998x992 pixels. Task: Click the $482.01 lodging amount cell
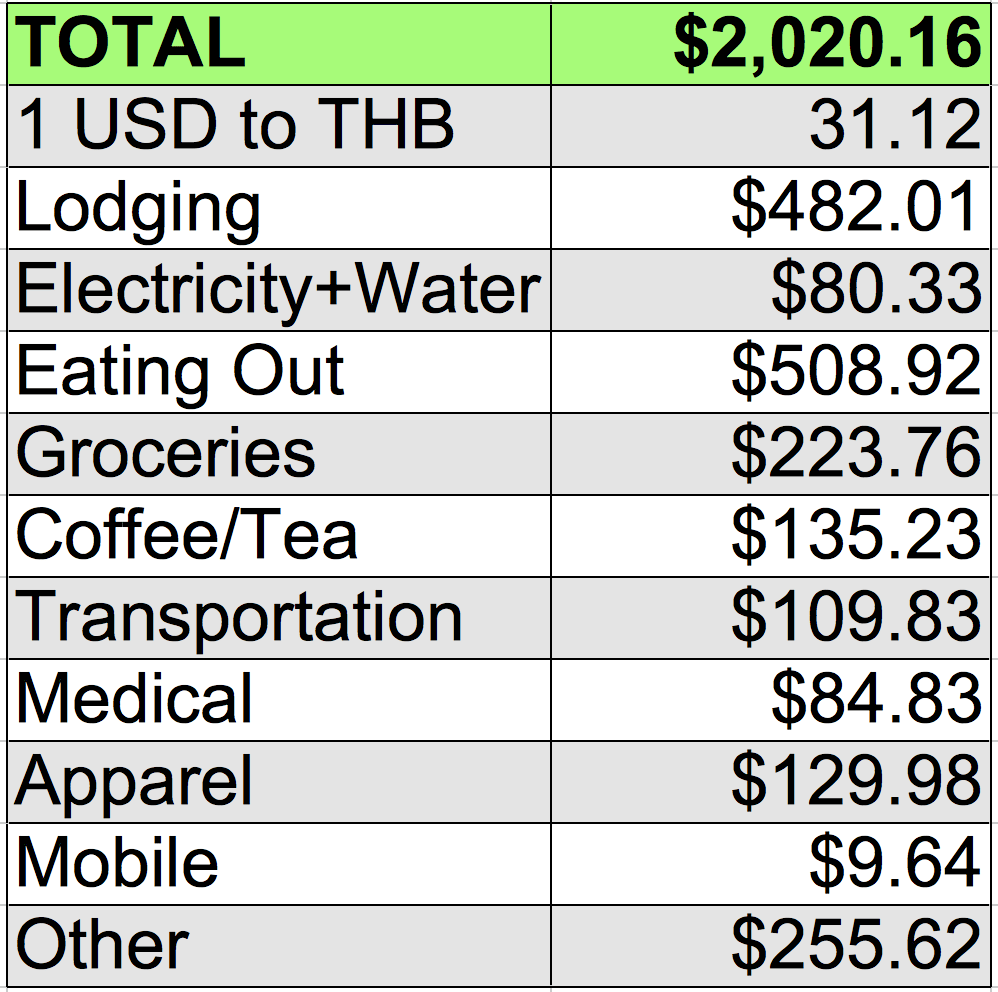[768, 208]
